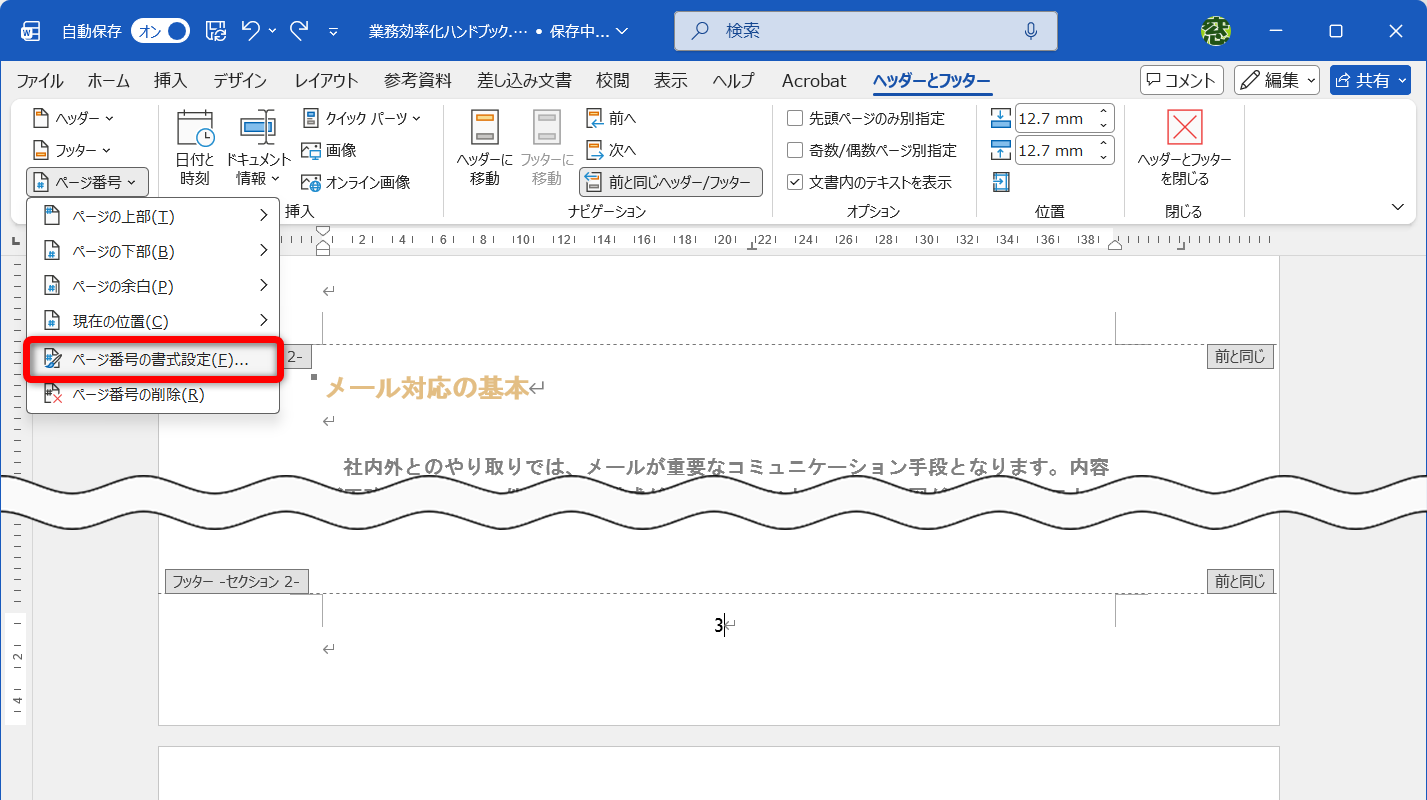Image resolution: width=1427 pixels, height=800 pixels.
Task: Click into the 検索 search box
Action: coord(865,31)
